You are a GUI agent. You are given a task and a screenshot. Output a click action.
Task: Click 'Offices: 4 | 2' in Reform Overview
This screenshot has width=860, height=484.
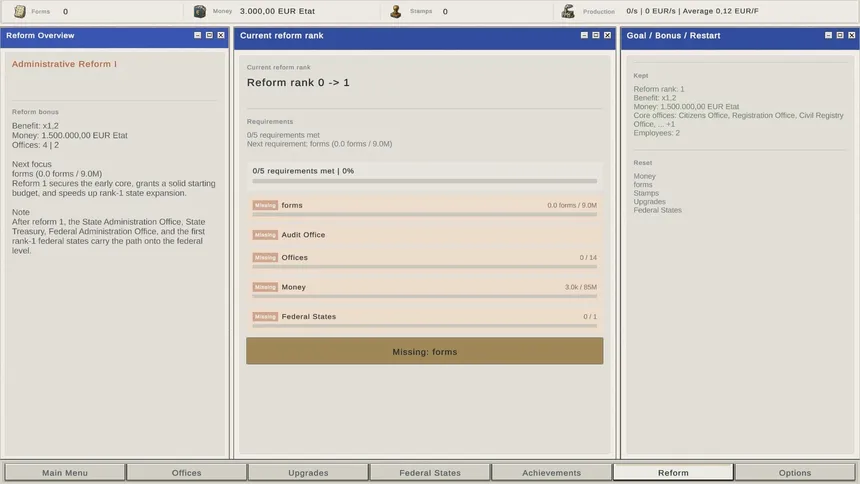coord(35,145)
